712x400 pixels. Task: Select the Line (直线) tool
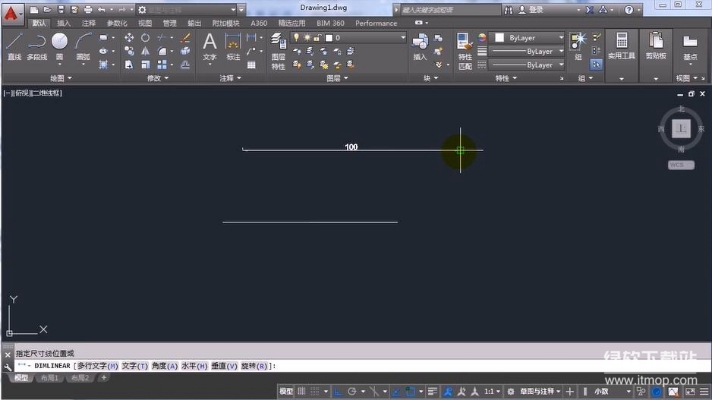pos(14,46)
